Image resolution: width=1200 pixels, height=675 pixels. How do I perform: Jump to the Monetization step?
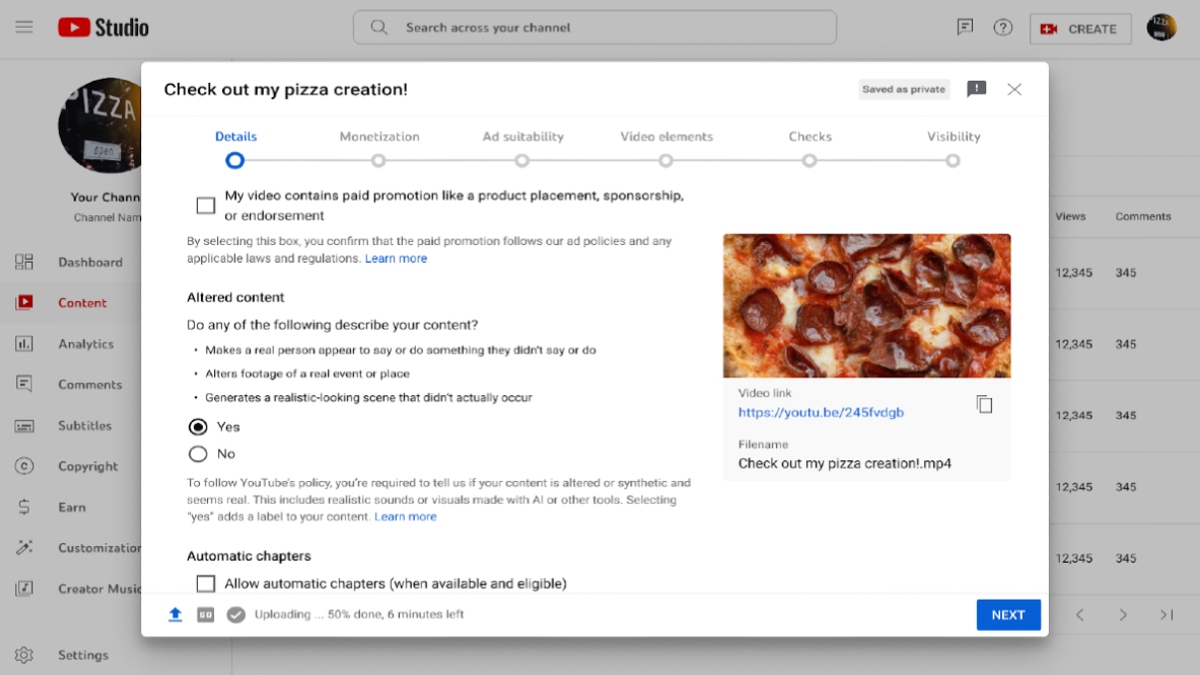click(x=379, y=160)
